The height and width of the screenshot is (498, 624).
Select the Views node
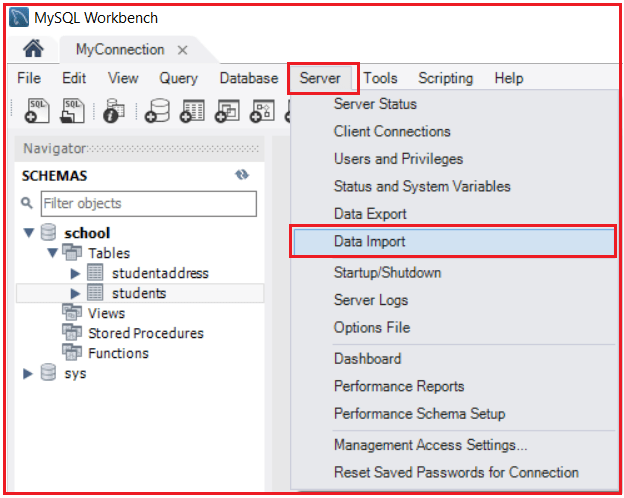(x=106, y=313)
